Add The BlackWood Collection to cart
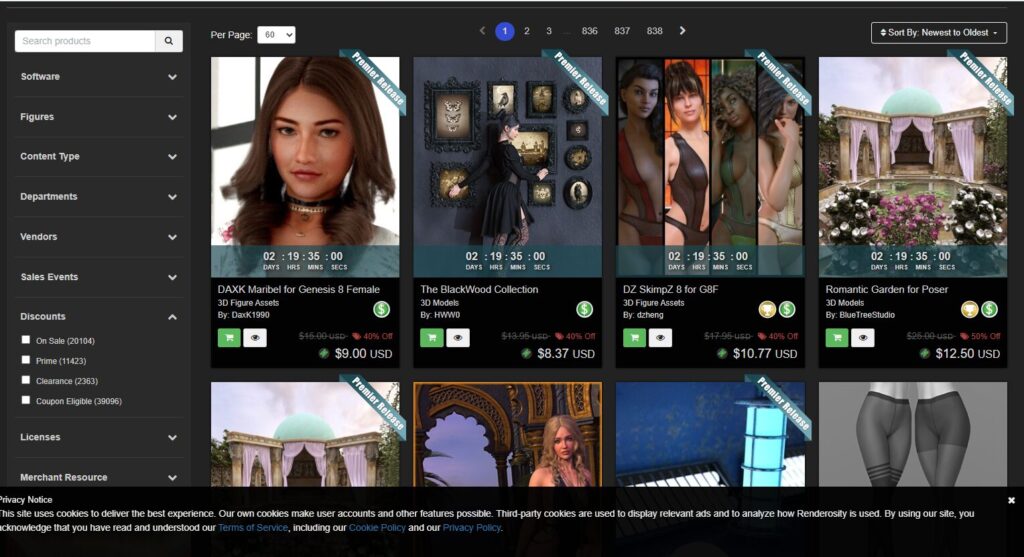This screenshot has width=1024, height=557. (x=432, y=338)
